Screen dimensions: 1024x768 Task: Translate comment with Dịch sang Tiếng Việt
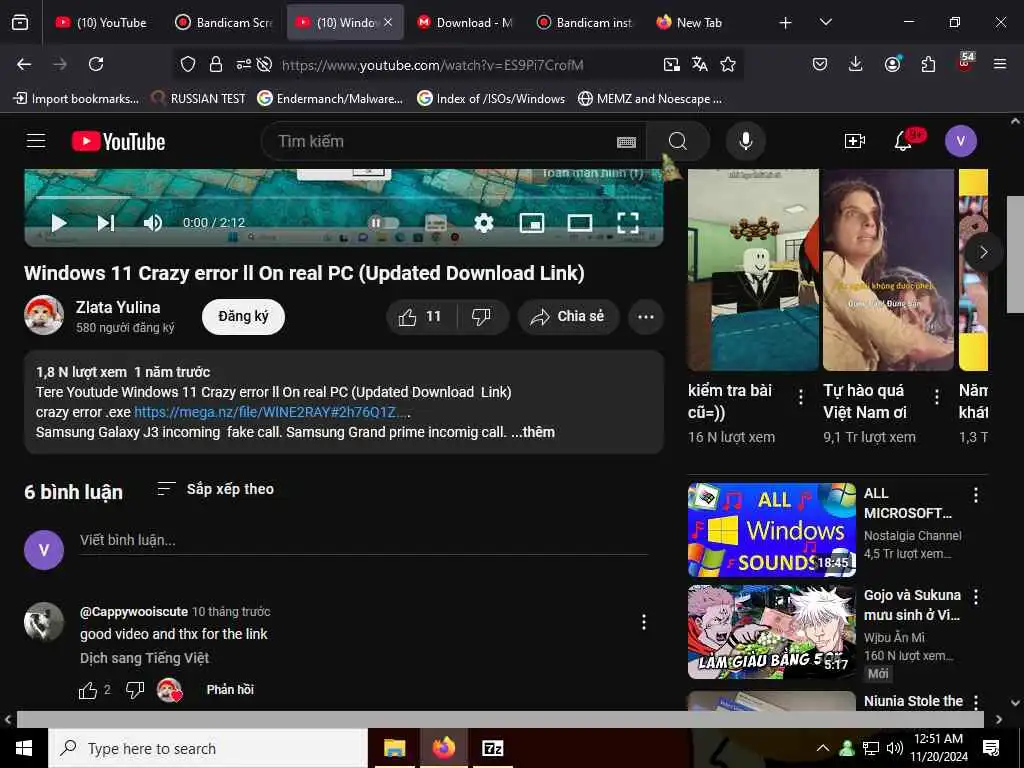[x=144, y=658]
